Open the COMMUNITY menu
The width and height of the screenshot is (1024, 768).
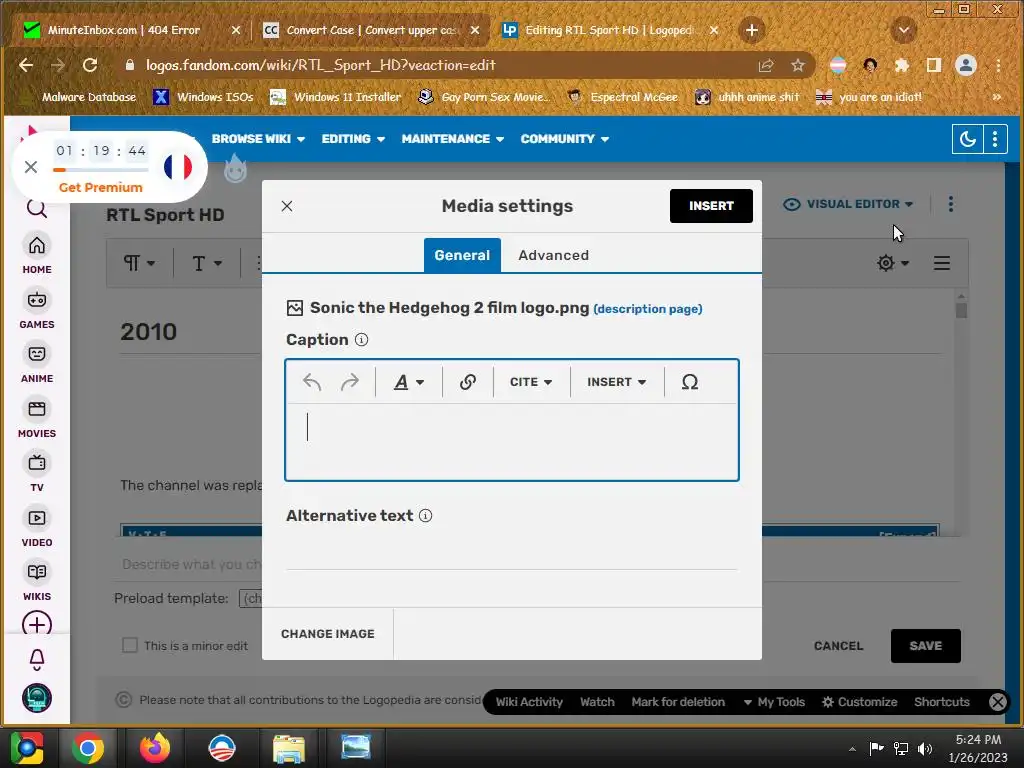(564, 139)
